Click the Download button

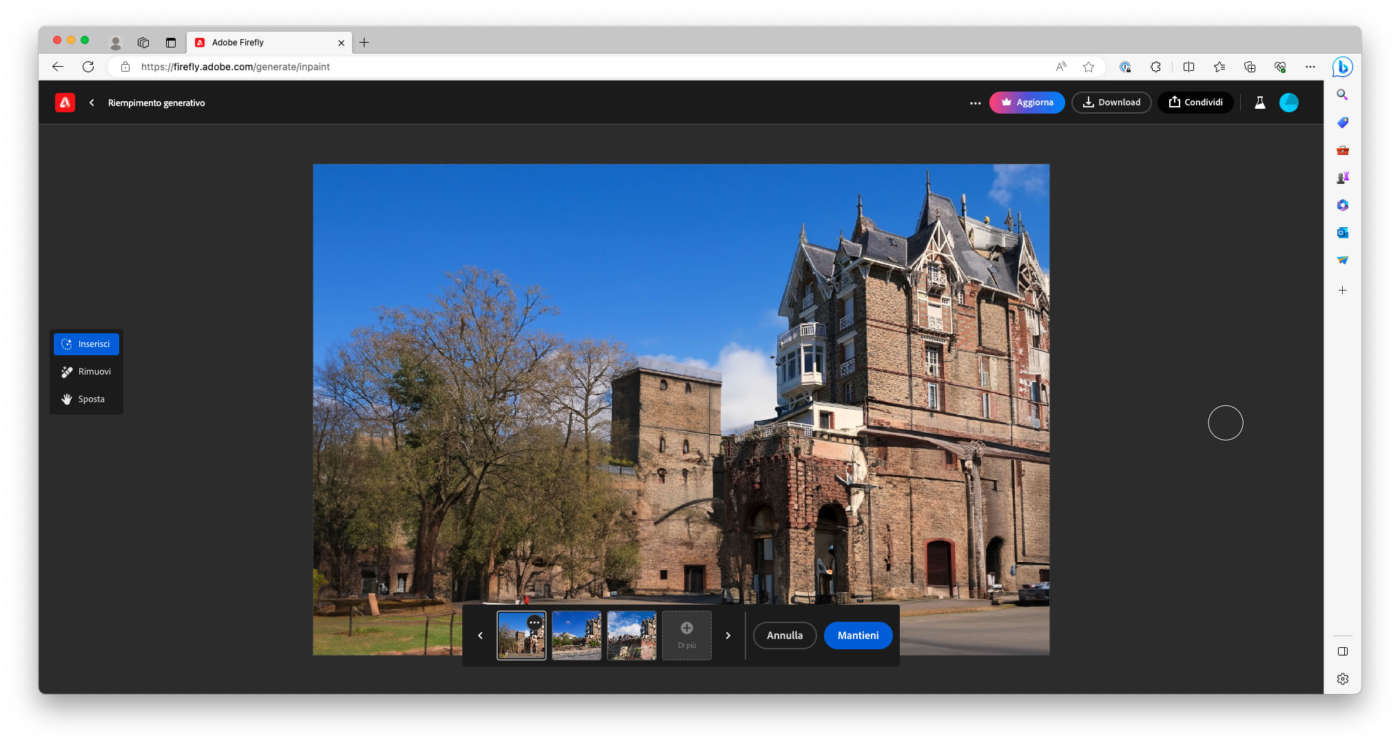[1112, 102]
